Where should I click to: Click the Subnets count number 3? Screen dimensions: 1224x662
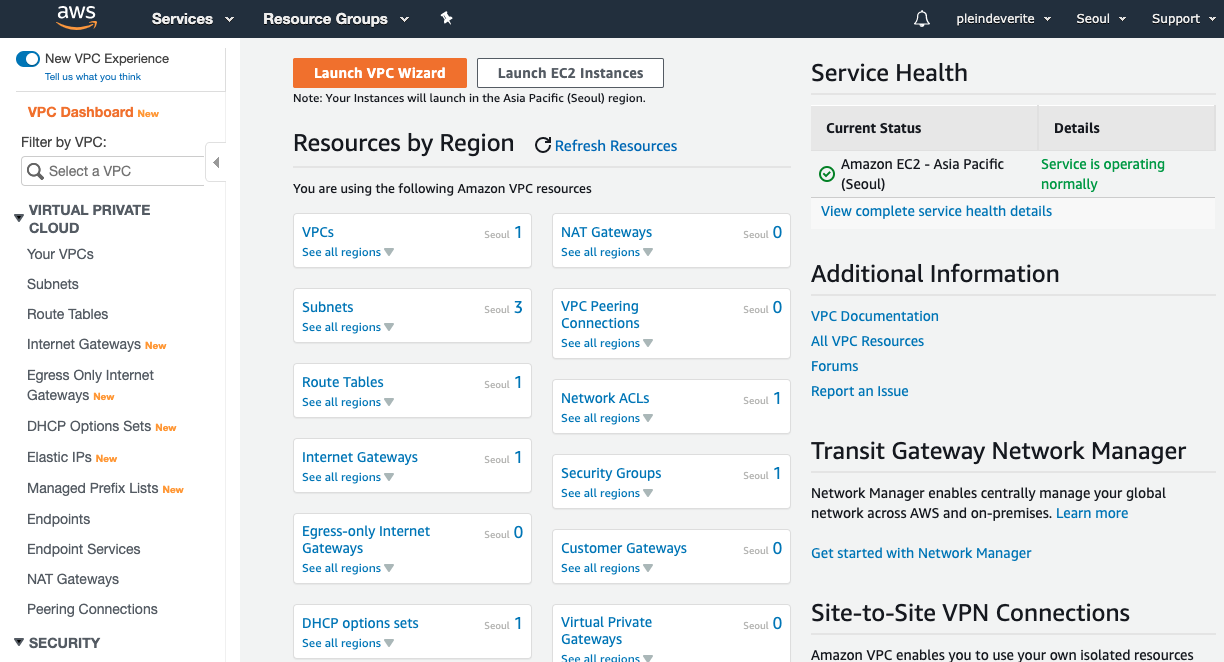518,307
